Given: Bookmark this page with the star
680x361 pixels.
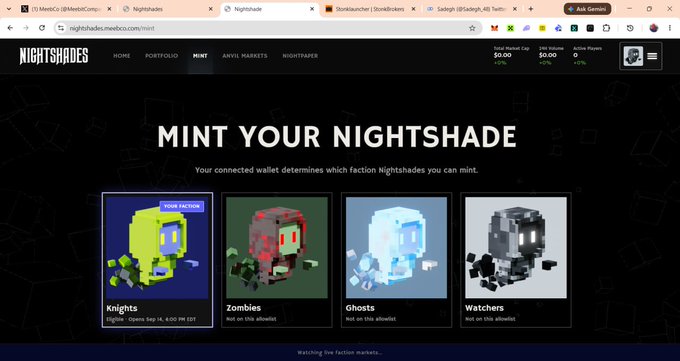Looking at the screenshot, I should (472, 28).
